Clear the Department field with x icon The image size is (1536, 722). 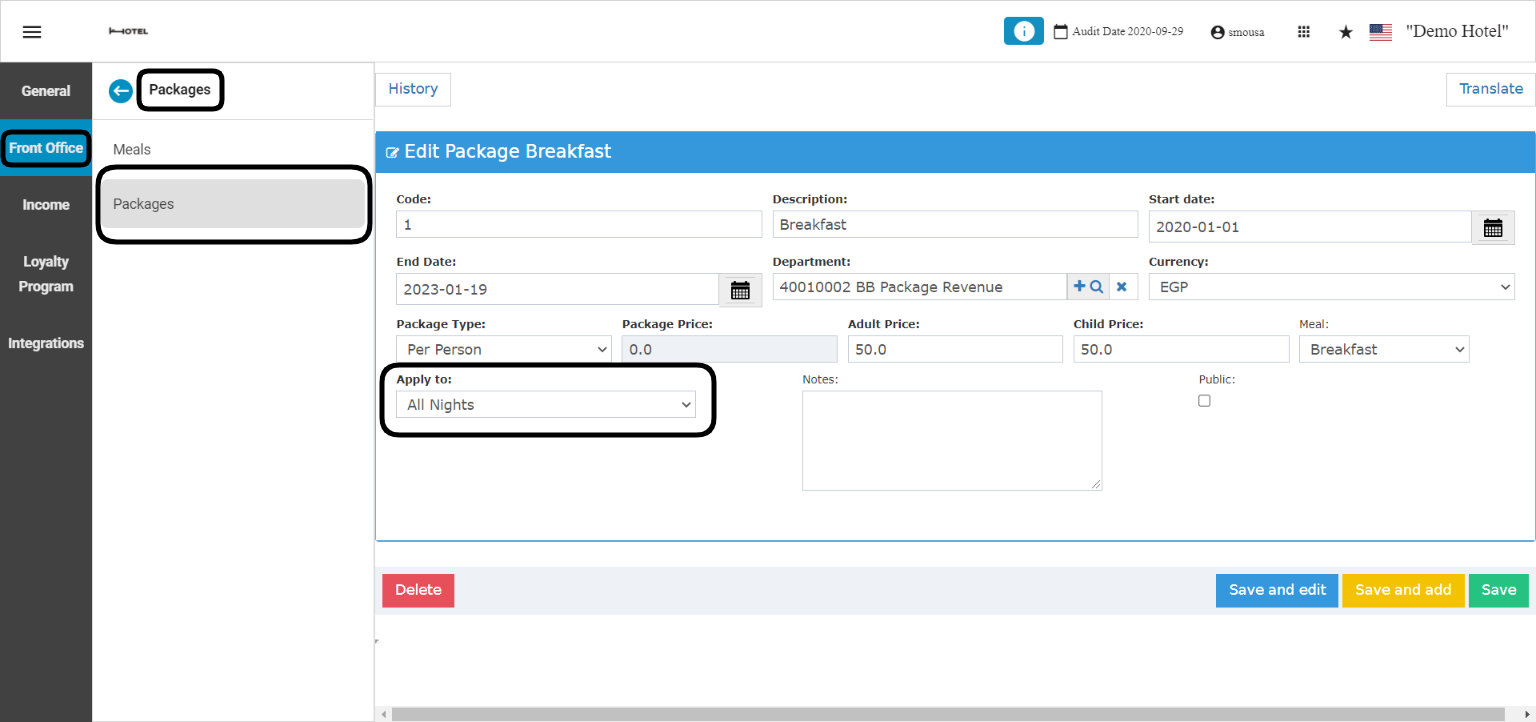point(1121,287)
